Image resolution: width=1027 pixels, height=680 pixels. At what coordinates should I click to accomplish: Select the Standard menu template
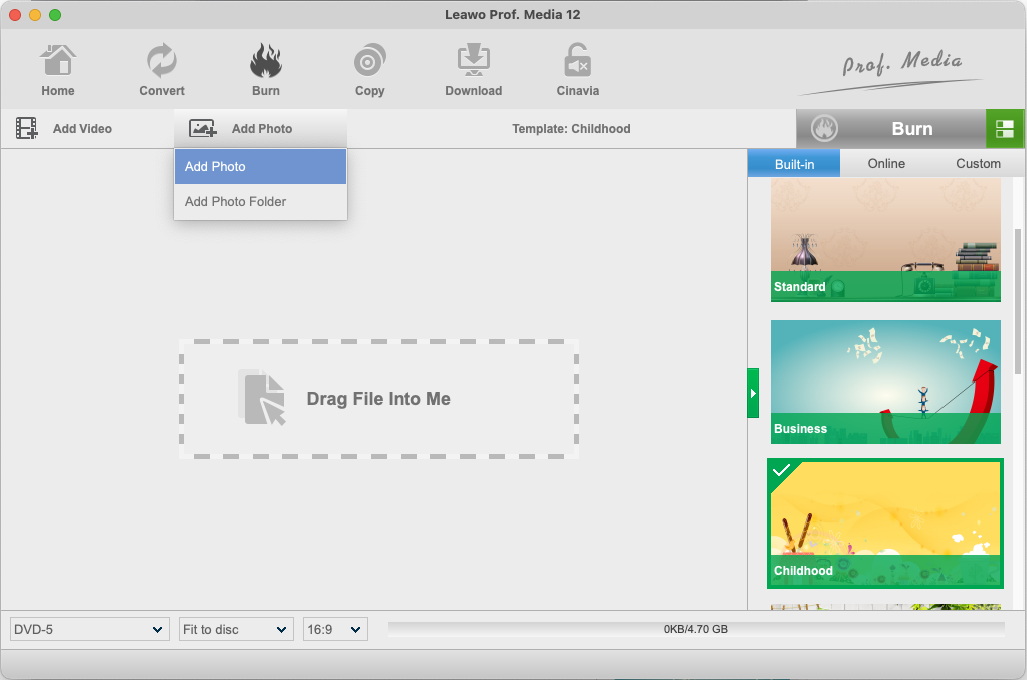[x=885, y=240]
